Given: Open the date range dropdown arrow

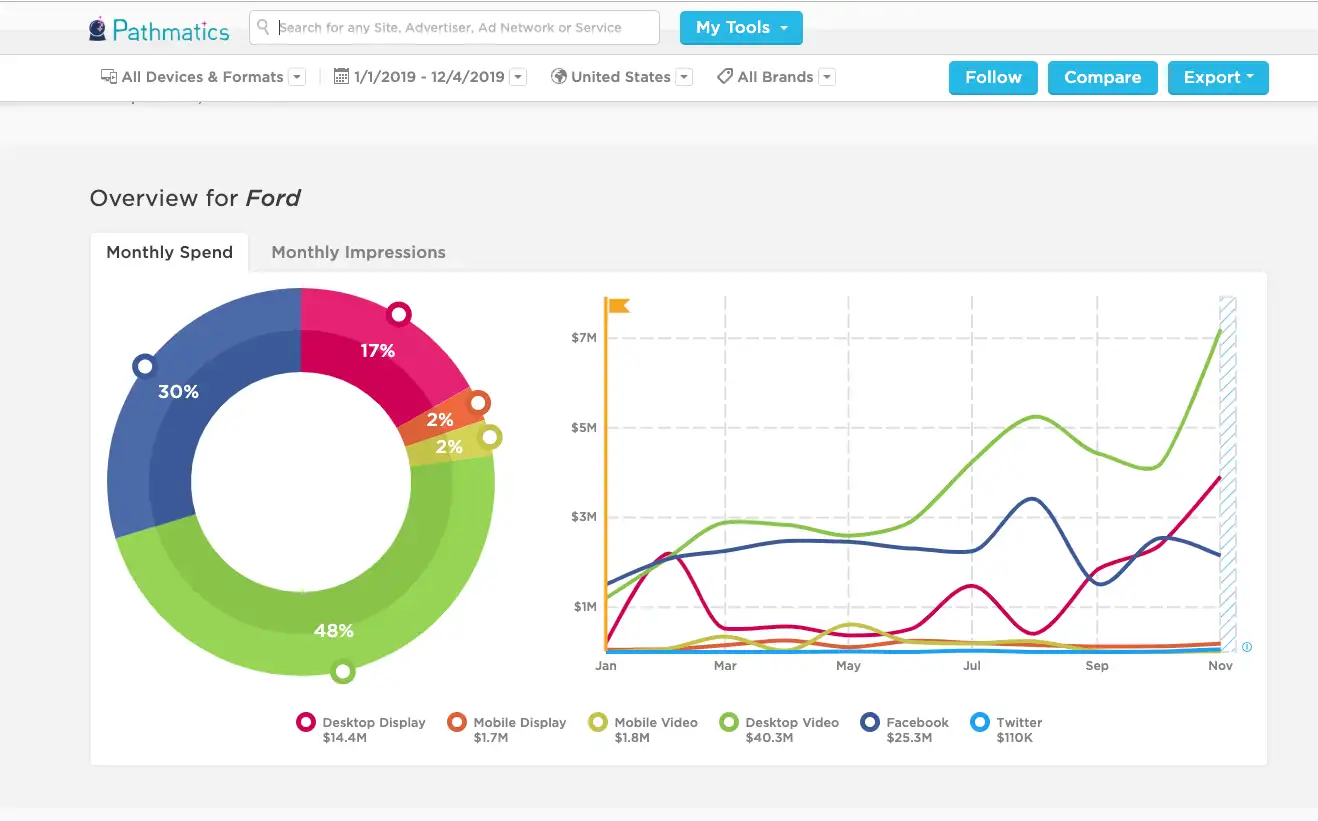Looking at the screenshot, I should tap(518, 77).
